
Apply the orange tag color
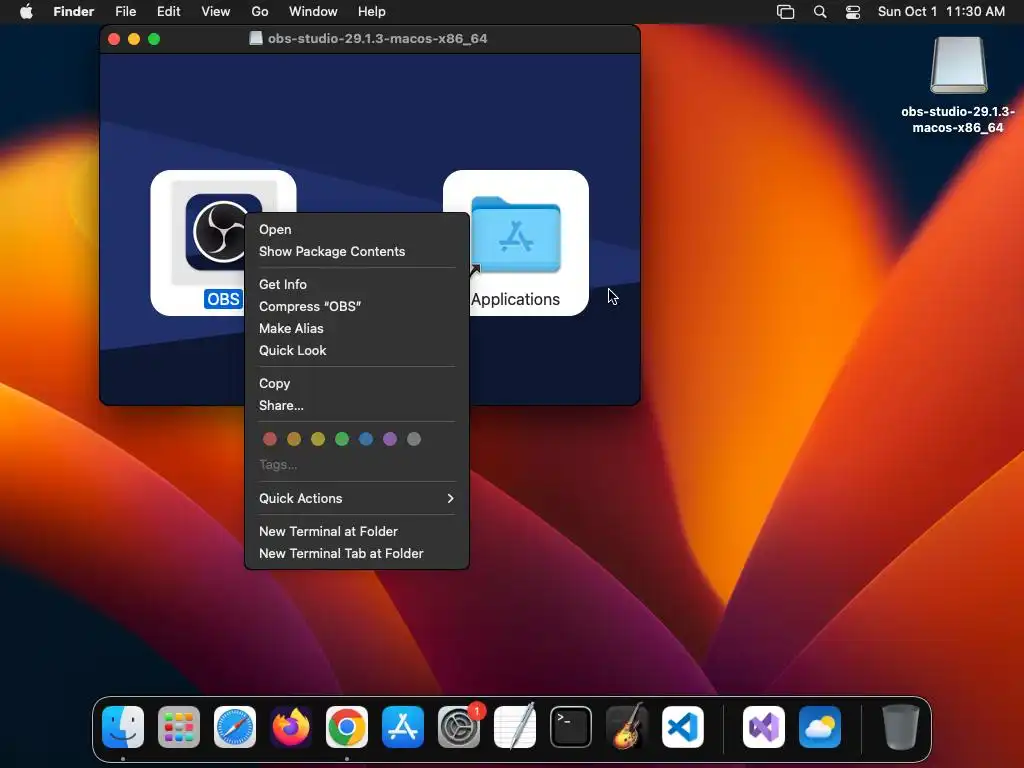[x=294, y=439]
